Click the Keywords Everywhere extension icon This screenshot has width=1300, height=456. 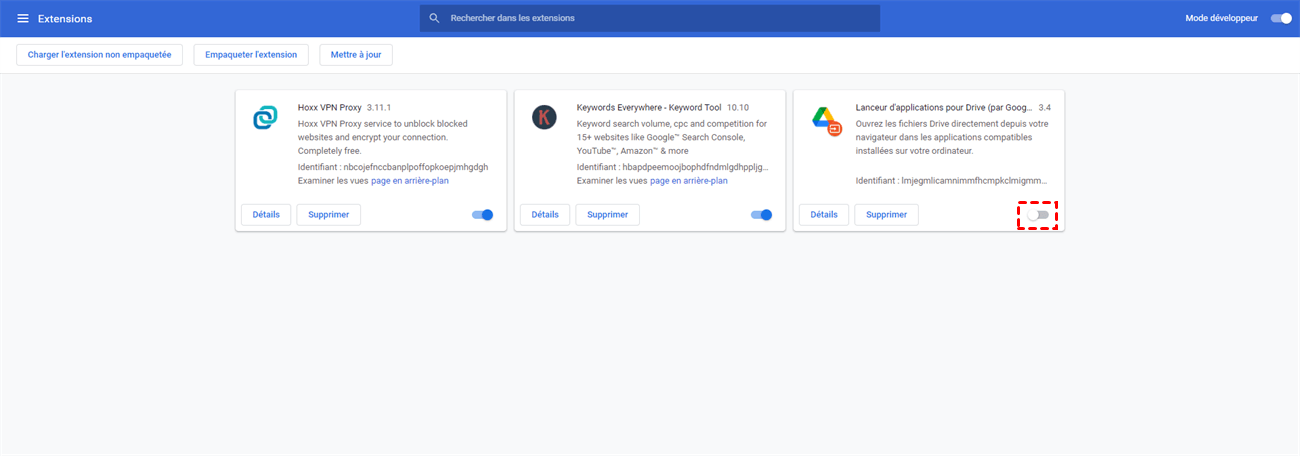544,118
